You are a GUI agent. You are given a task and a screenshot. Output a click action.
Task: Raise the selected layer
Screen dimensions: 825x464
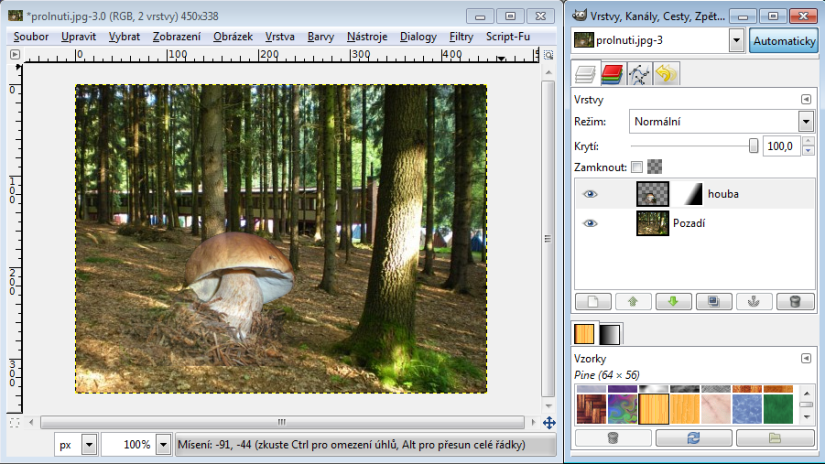tap(633, 301)
